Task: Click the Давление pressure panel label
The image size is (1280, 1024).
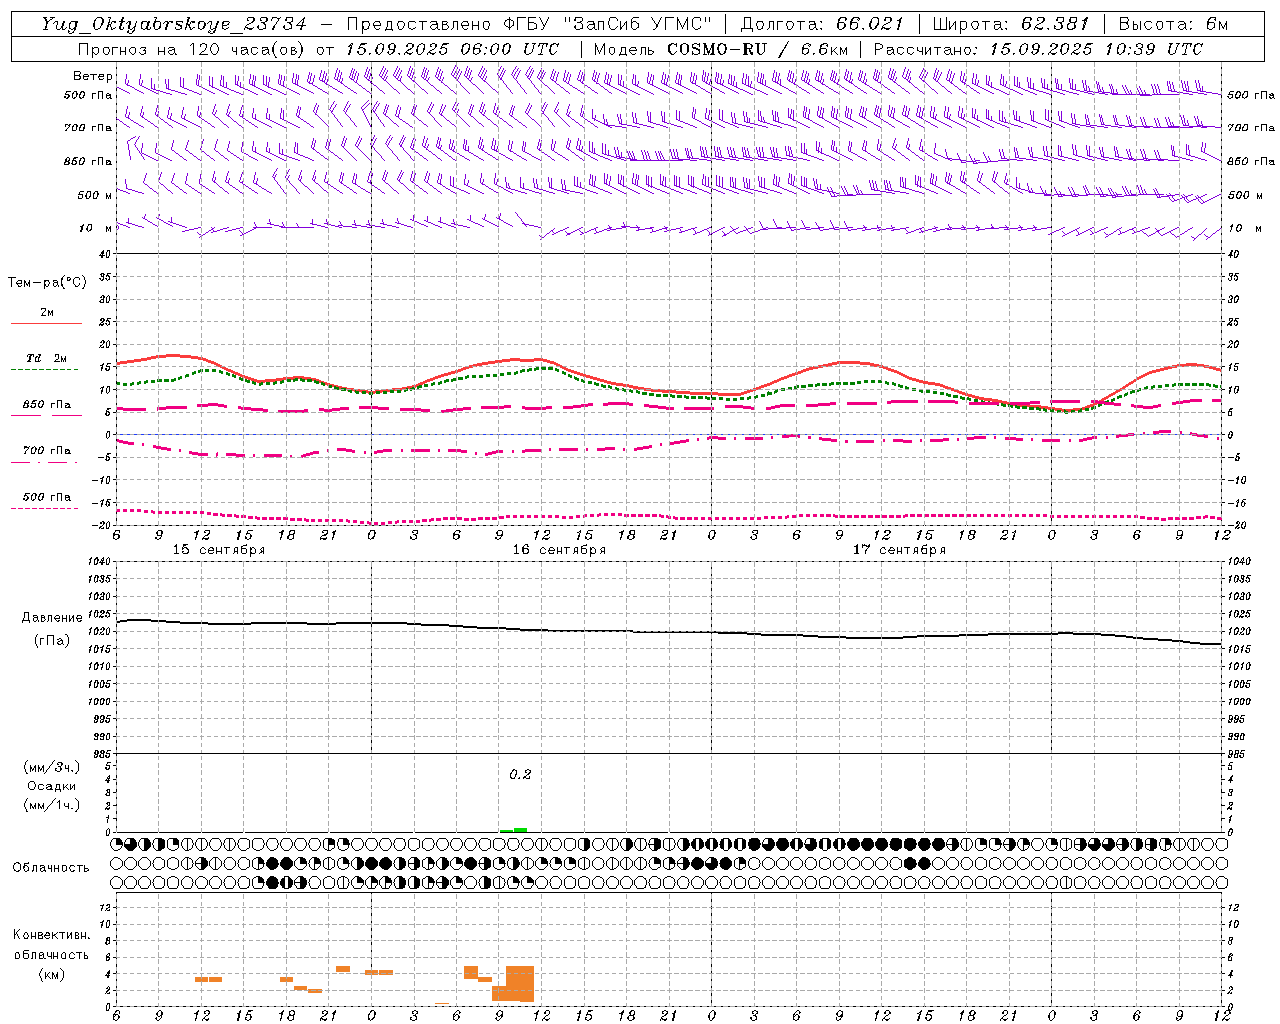Action: tap(52, 618)
